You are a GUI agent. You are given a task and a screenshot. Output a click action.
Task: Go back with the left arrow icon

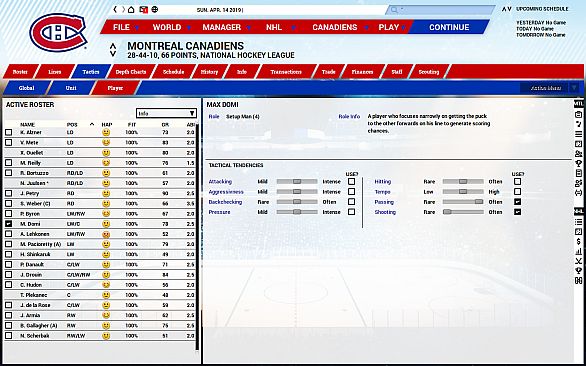(x=115, y=10)
